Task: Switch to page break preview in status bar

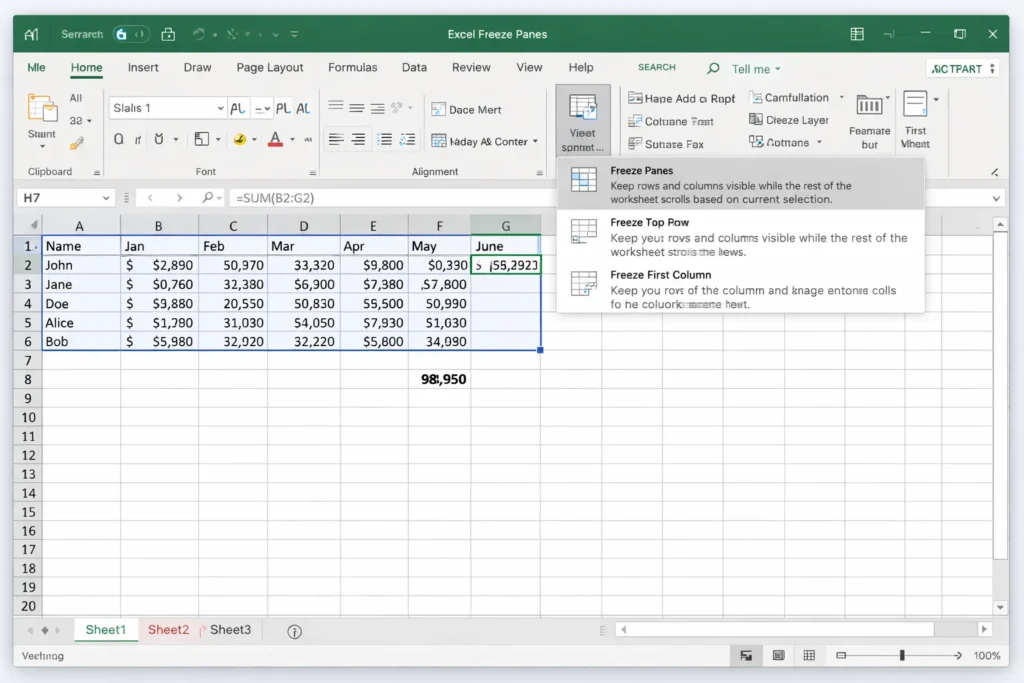Action: pyautogui.click(x=810, y=655)
